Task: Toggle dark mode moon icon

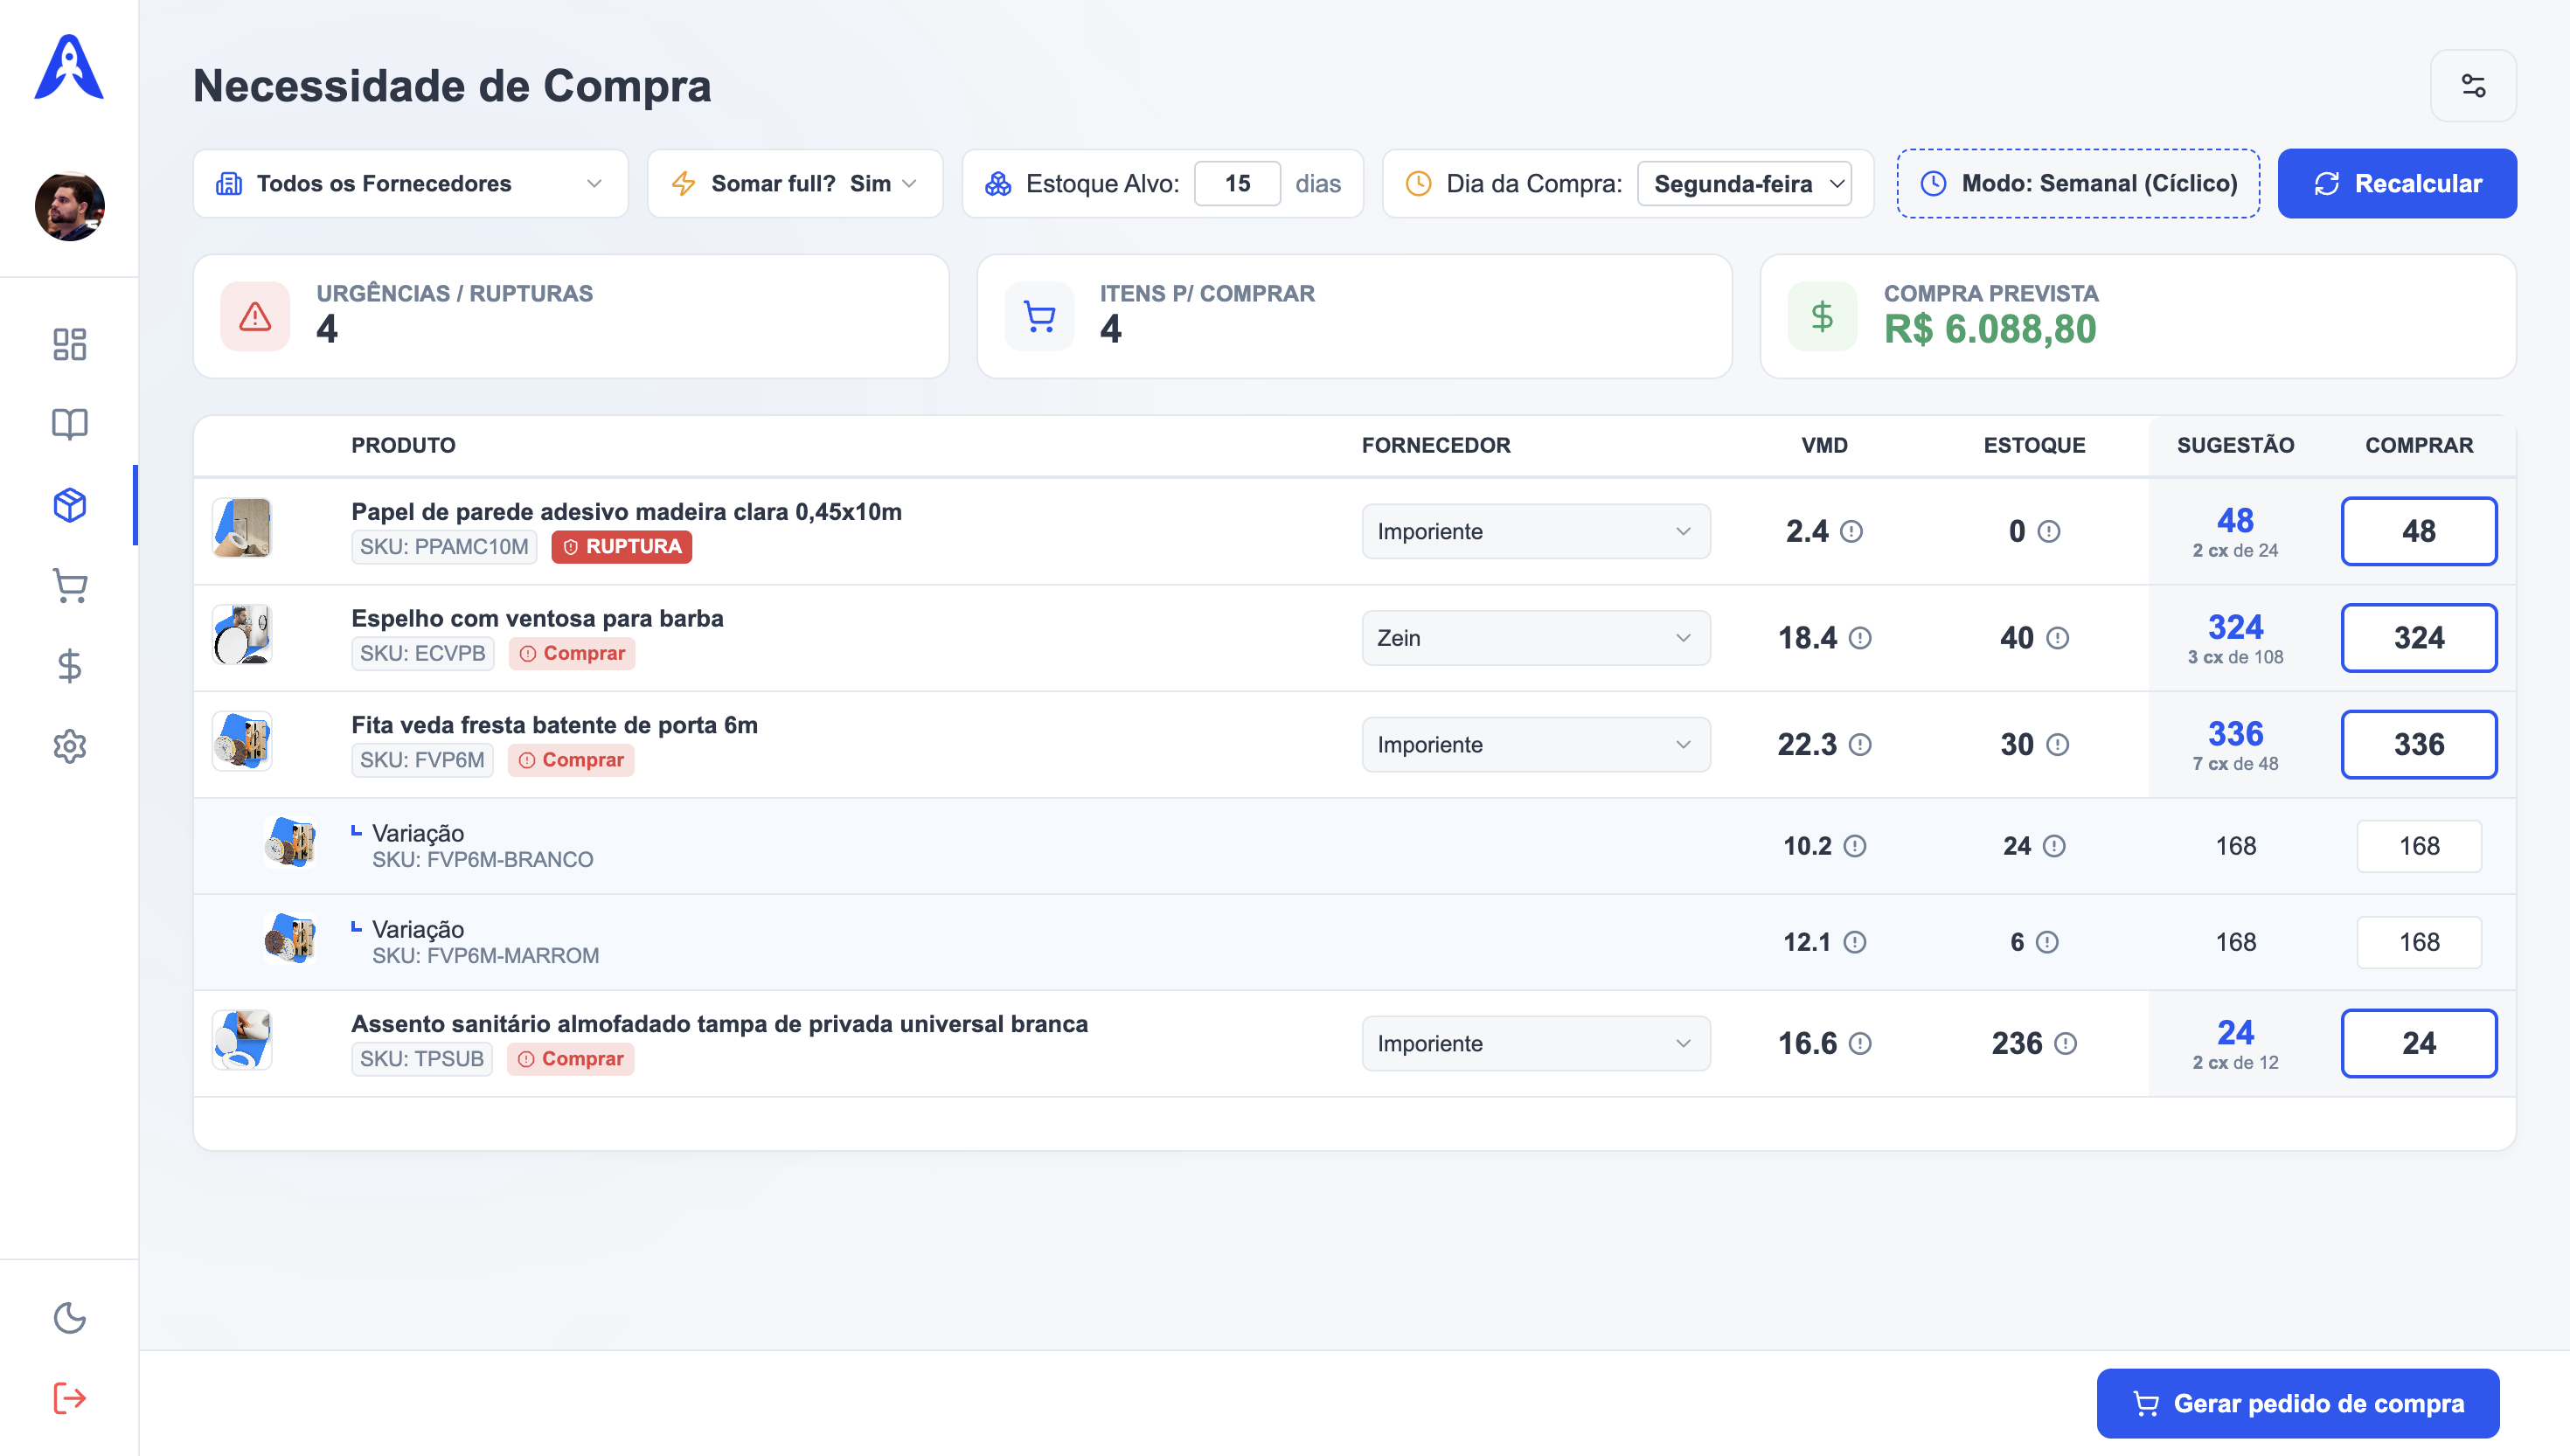Action: tap(69, 1318)
